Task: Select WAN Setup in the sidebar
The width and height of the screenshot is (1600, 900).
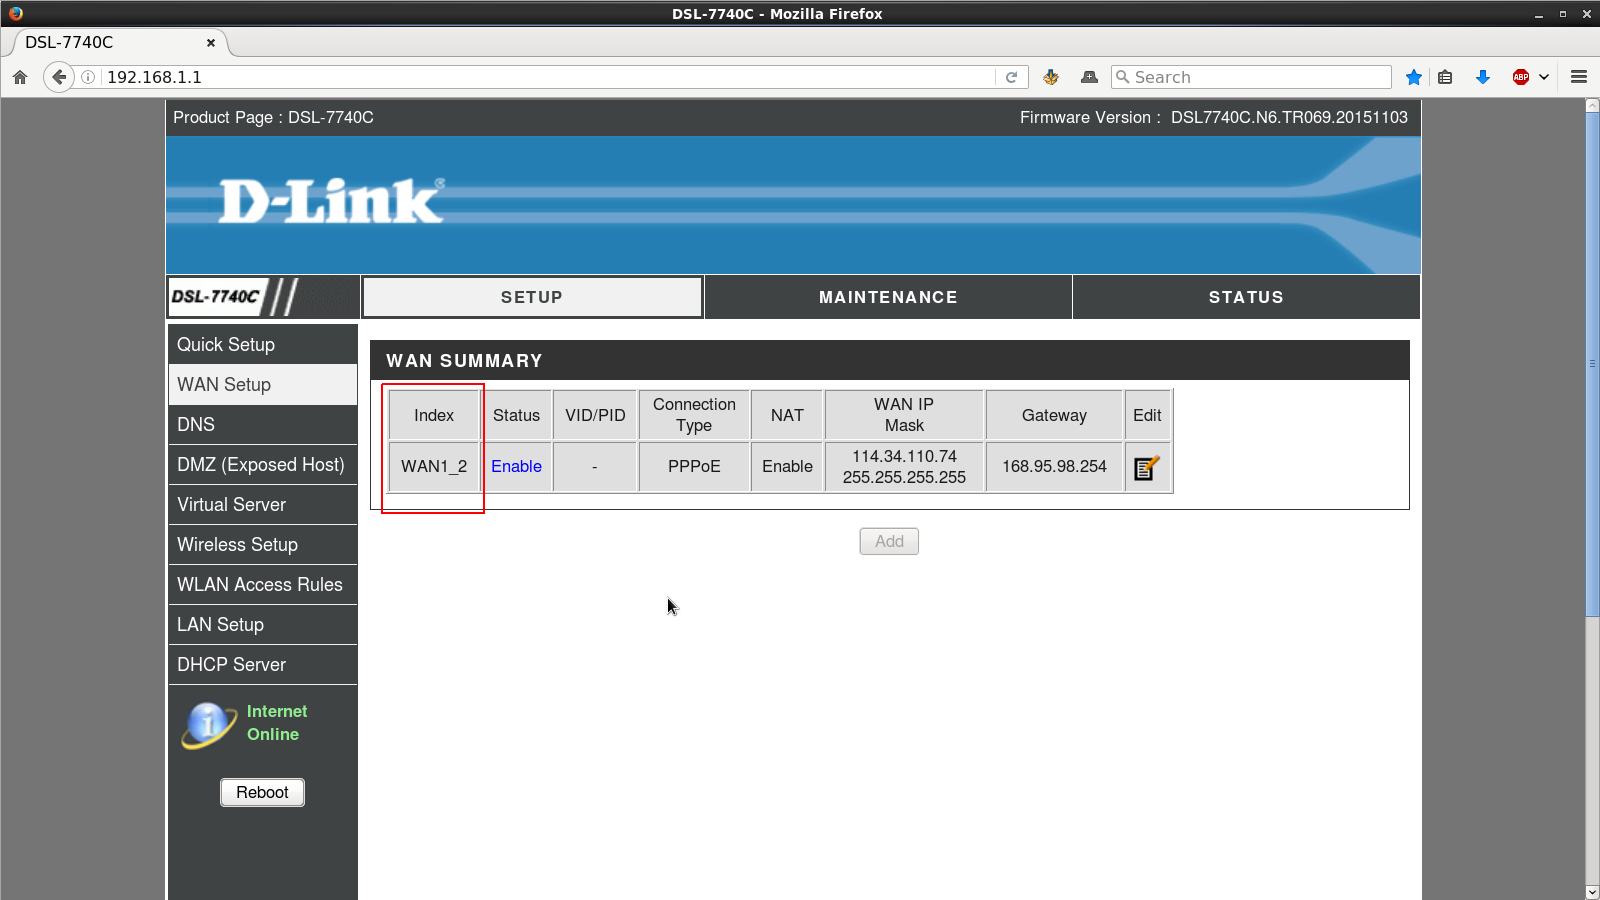Action: (262, 384)
